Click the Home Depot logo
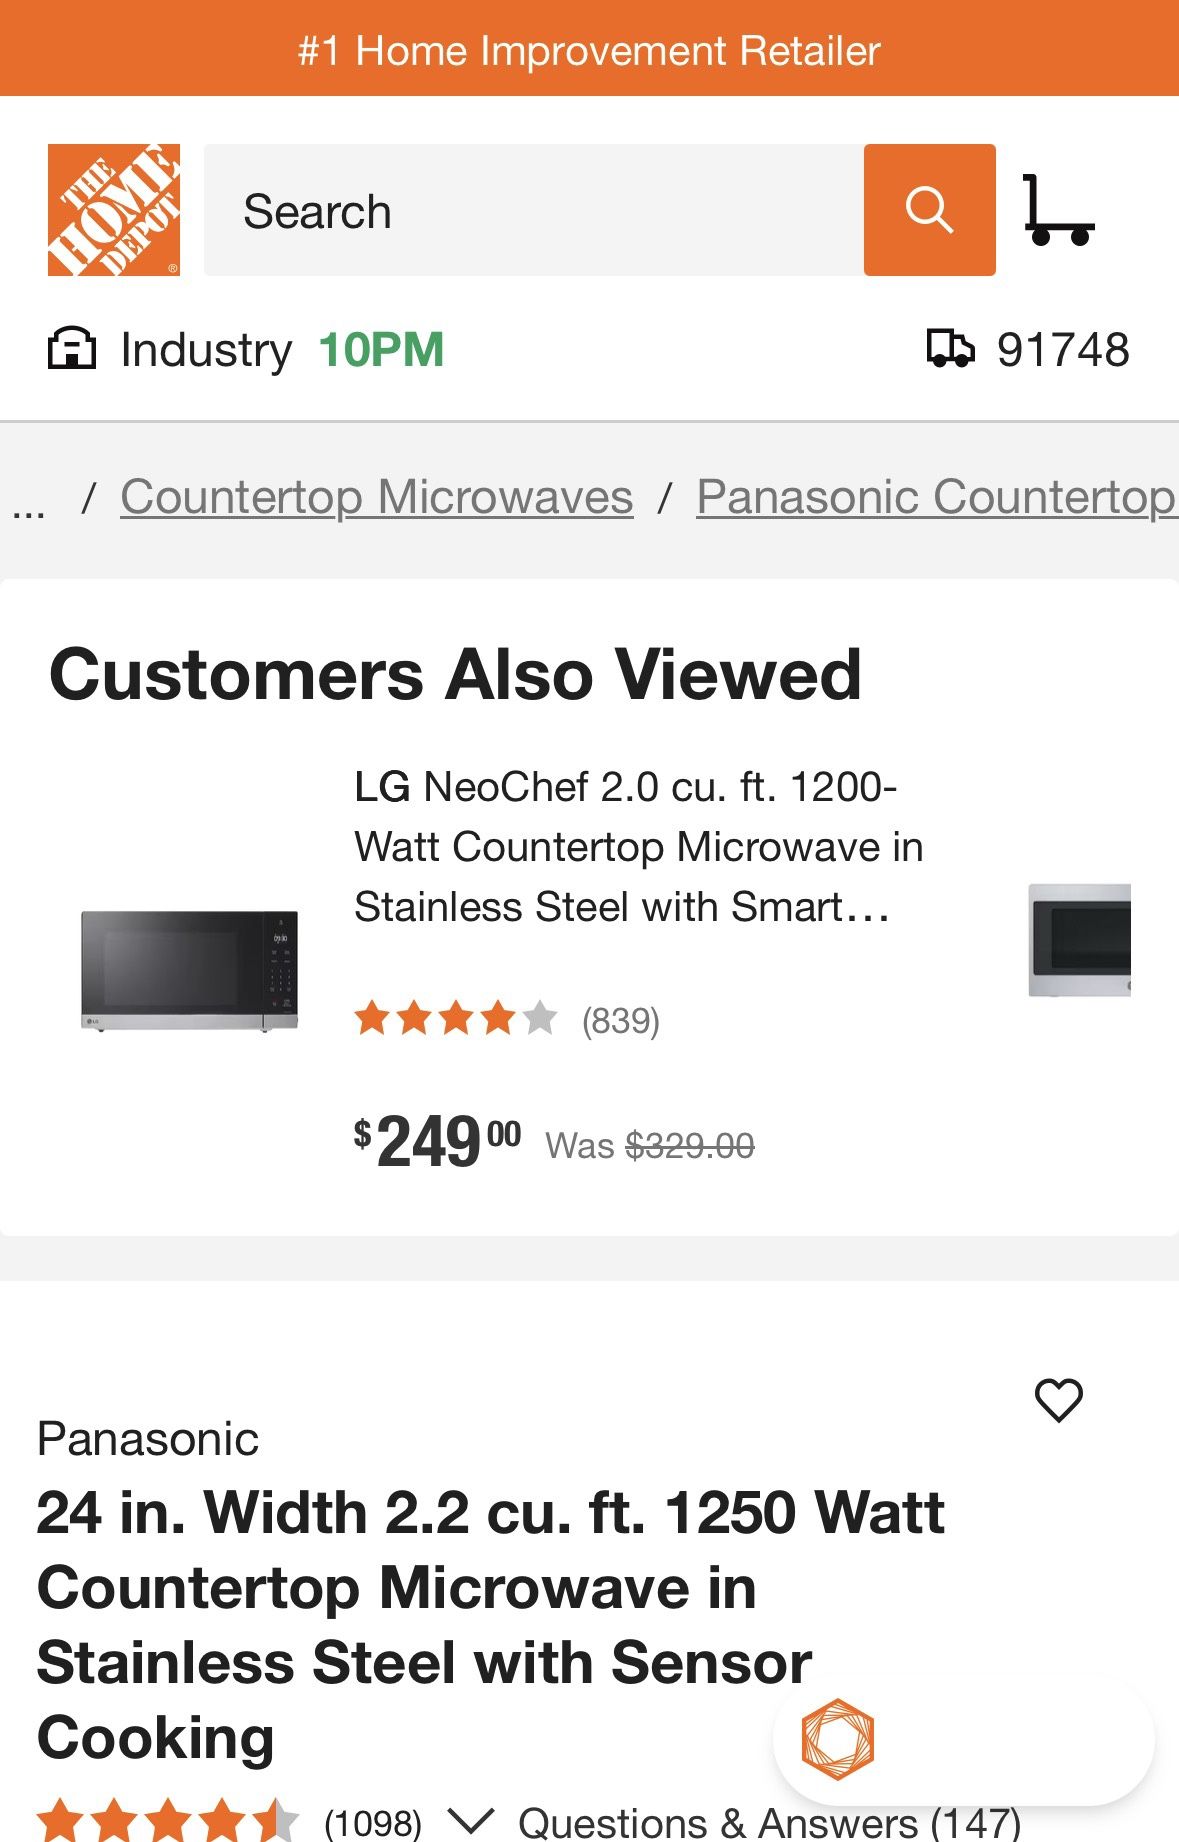This screenshot has width=1179, height=1842. pyautogui.click(x=114, y=210)
